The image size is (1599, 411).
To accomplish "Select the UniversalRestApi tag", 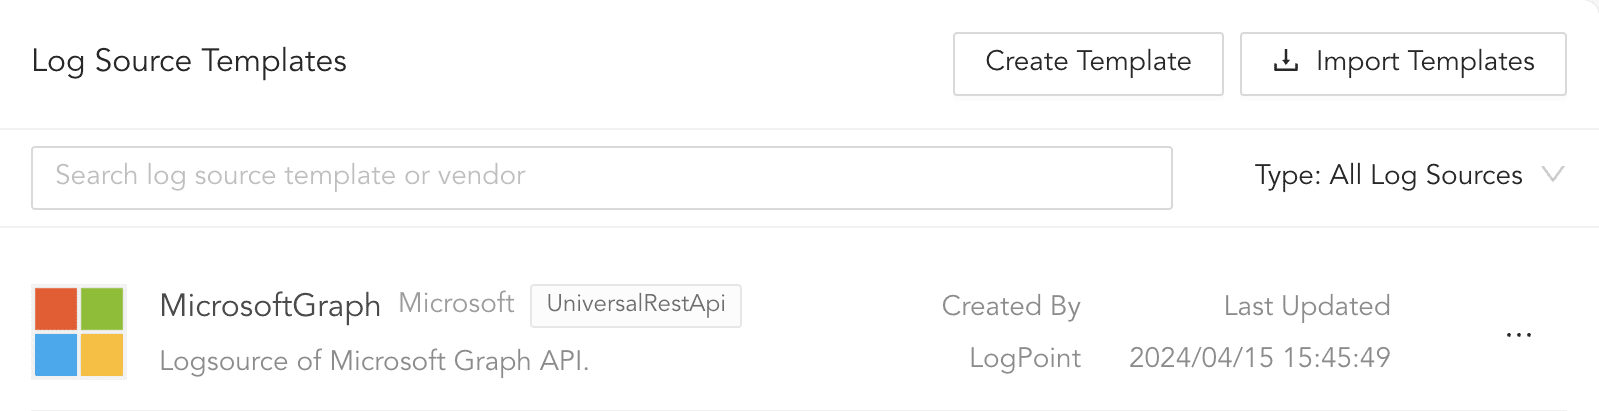I will pos(636,304).
